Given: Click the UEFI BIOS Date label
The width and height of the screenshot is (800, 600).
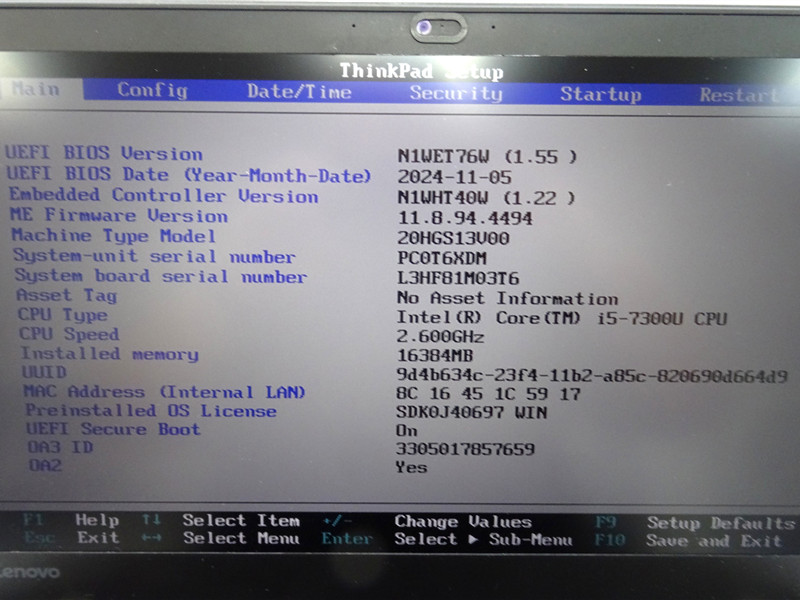Looking at the screenshot, I should tap(188, 174).
